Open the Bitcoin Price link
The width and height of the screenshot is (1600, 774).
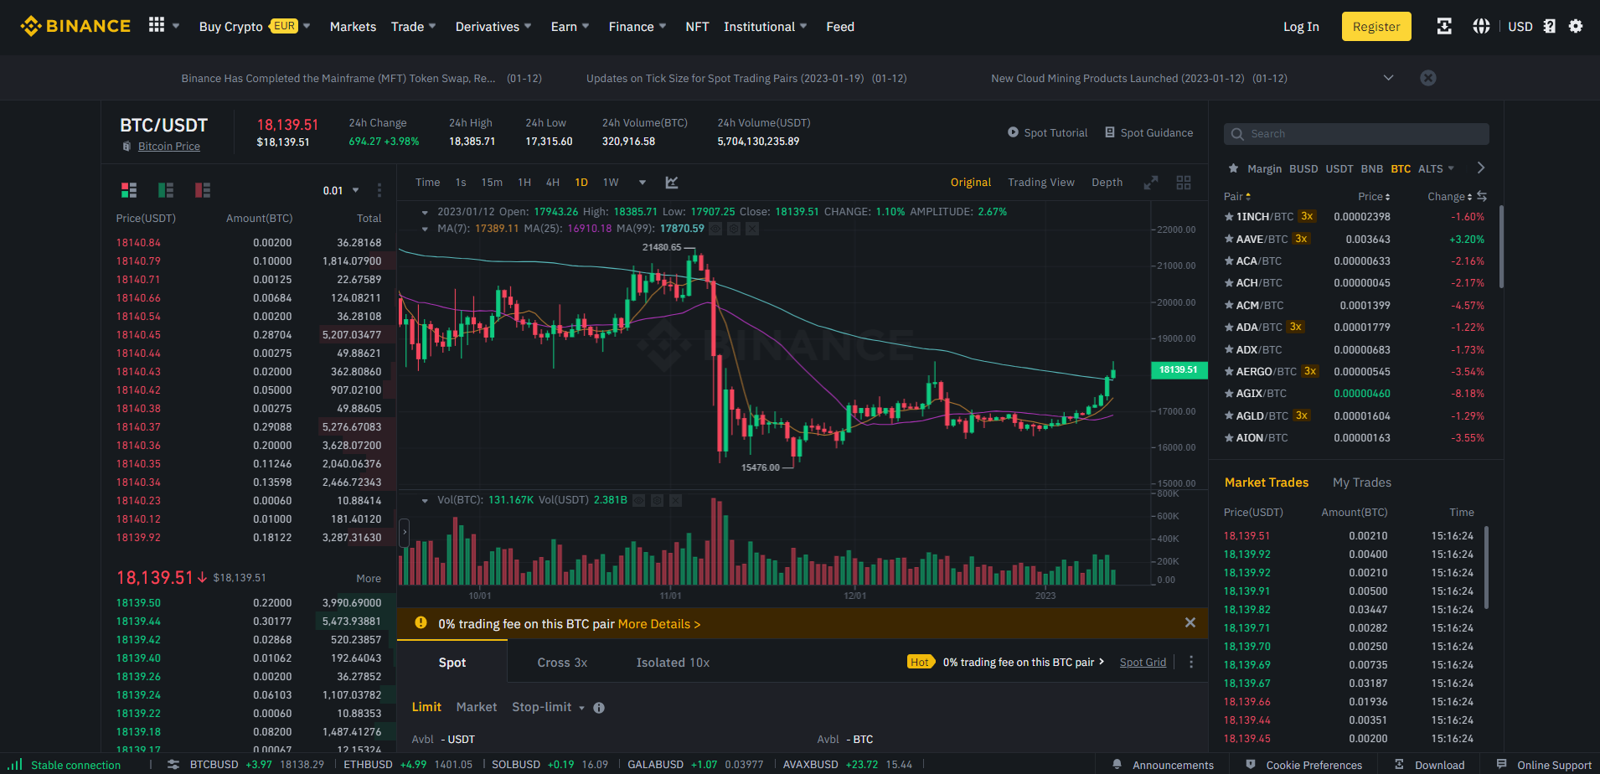(169, 146)
